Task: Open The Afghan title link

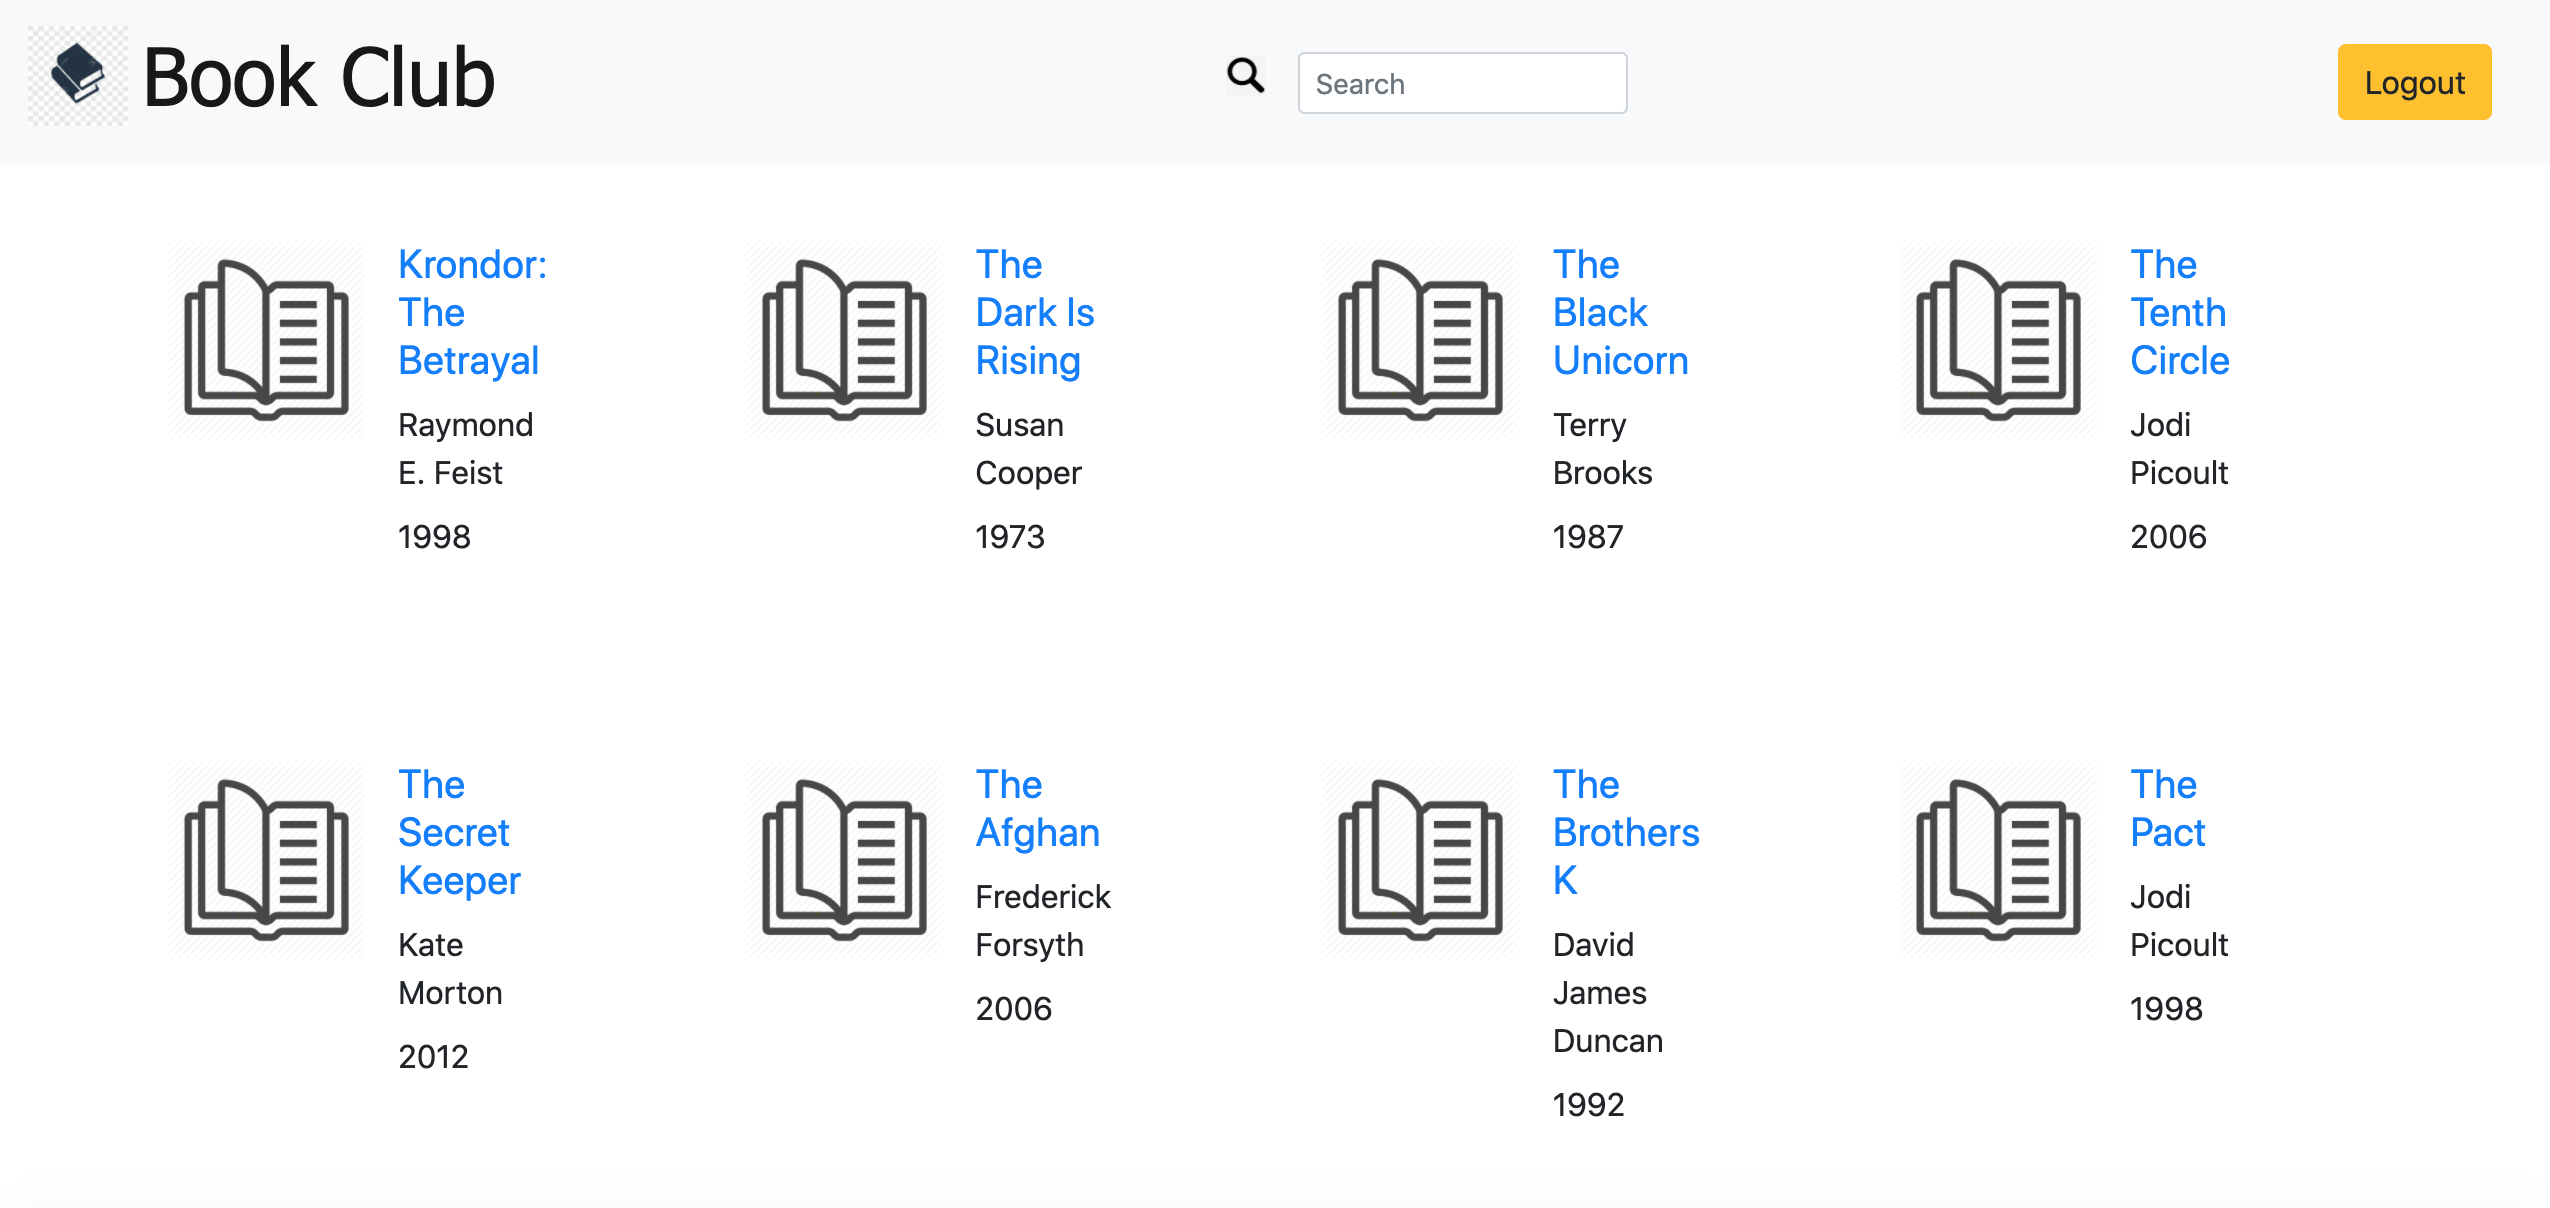Action: 1037,809
